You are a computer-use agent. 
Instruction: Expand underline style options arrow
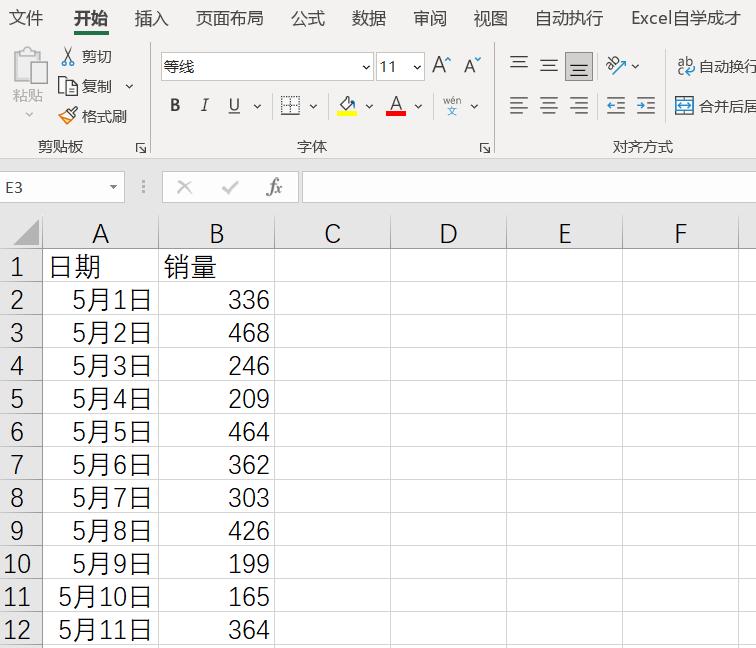pos(257,106)
